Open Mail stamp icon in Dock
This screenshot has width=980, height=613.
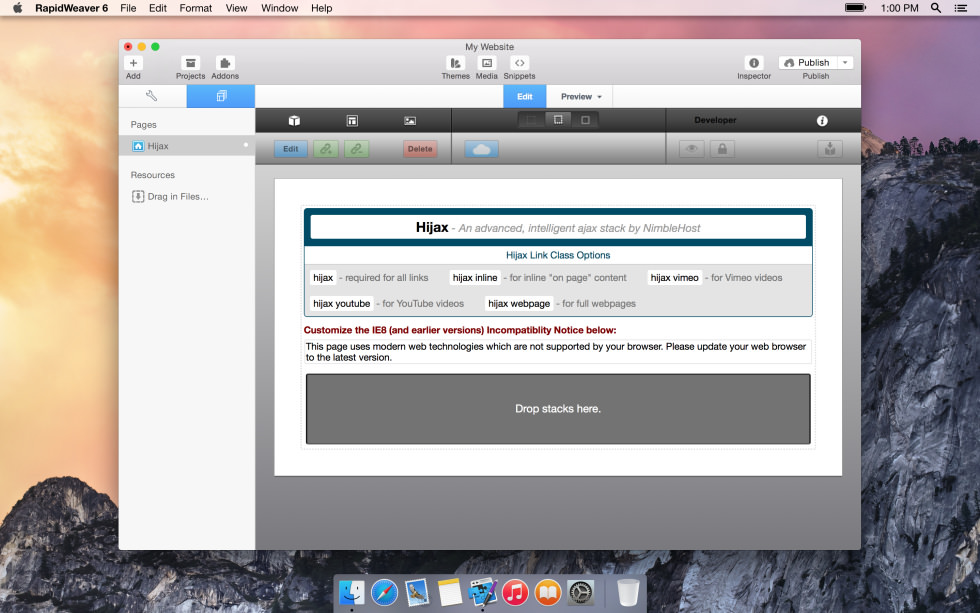tap(417, 592)
